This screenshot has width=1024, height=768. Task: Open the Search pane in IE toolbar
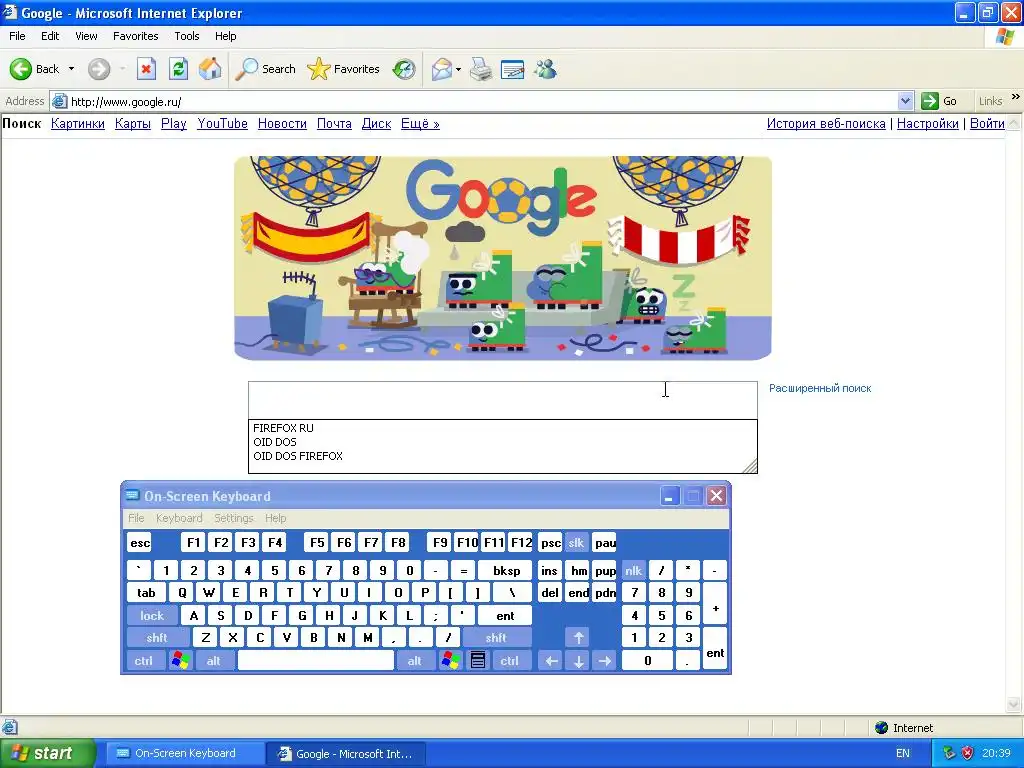tap(264, 69)
